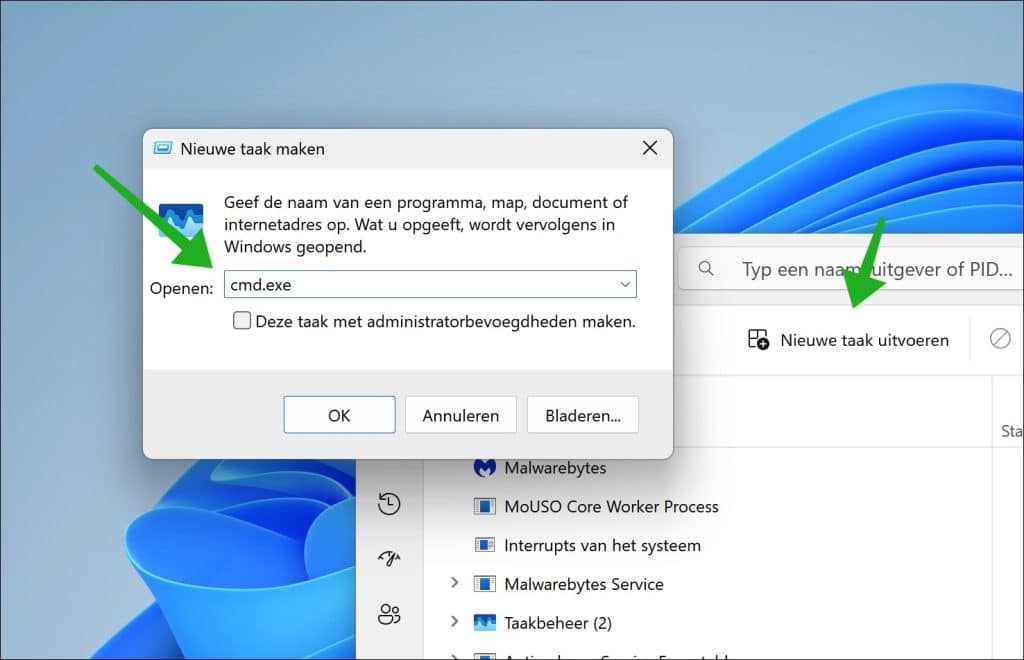Browse for a file using Bladeren
The height and width of the screenshot is (660, 1024).
click(583, 414)
